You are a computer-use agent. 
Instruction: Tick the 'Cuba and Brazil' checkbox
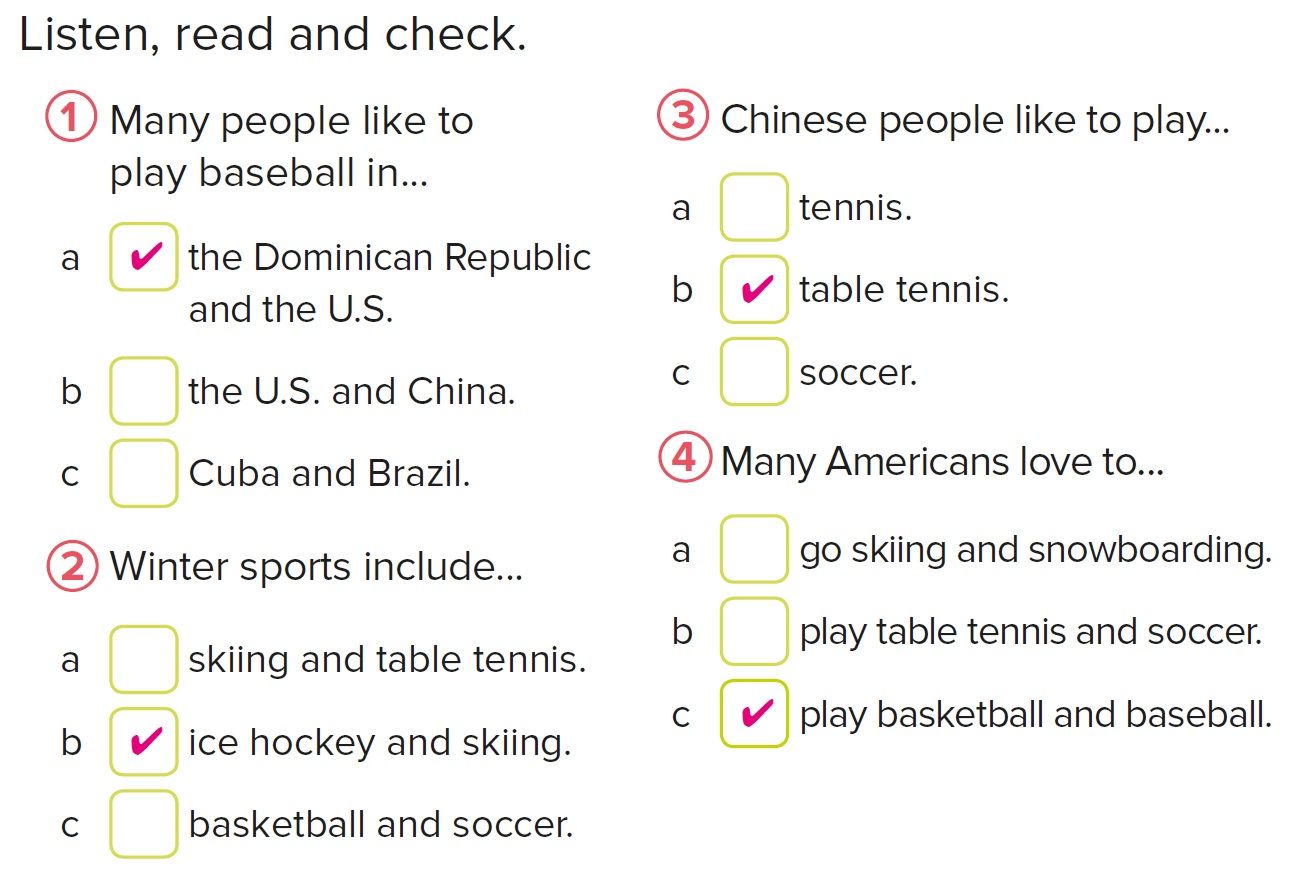(144, 473)
